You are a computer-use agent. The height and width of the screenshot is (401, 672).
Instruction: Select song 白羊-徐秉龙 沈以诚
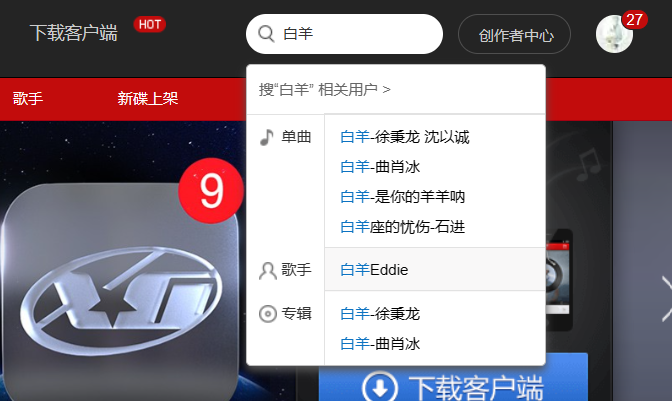(x=405, y=137)
